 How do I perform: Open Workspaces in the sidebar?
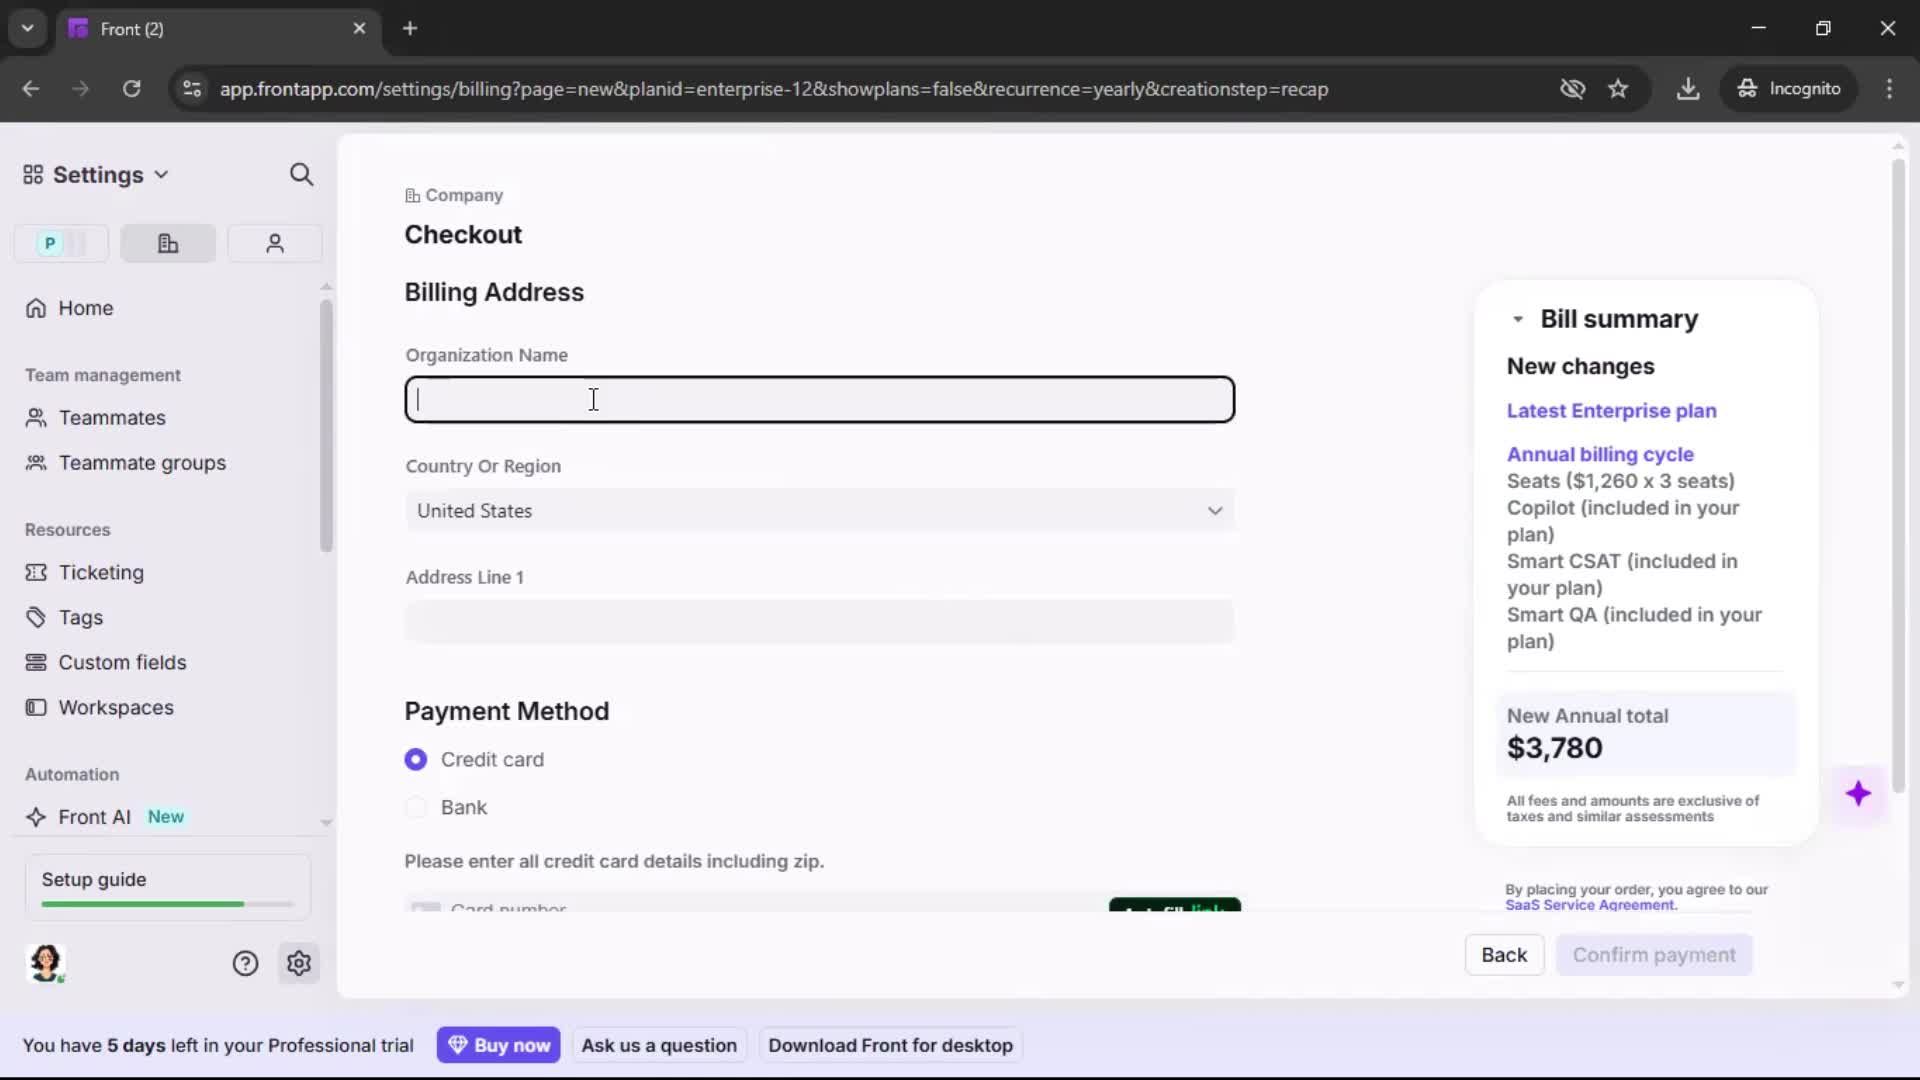pyautogui.click(x=114, y=707)
